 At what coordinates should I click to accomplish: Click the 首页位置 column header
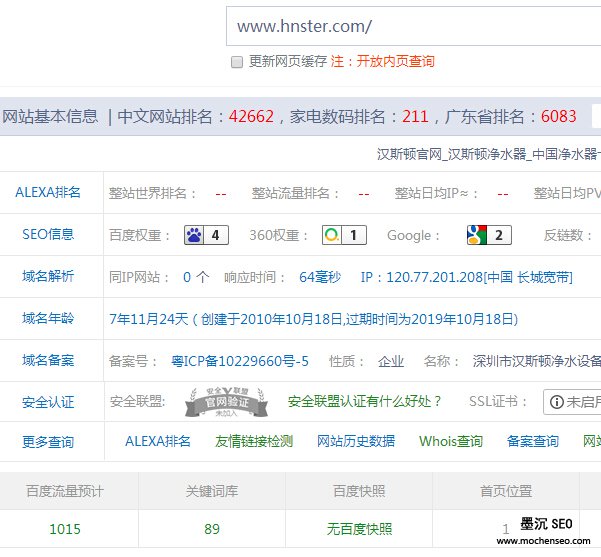(506, 491)
